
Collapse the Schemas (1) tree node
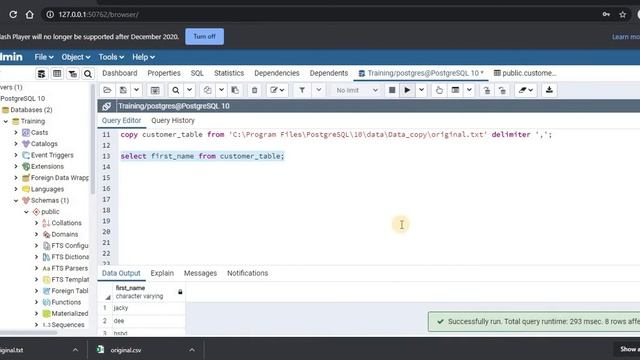point(16,200)
